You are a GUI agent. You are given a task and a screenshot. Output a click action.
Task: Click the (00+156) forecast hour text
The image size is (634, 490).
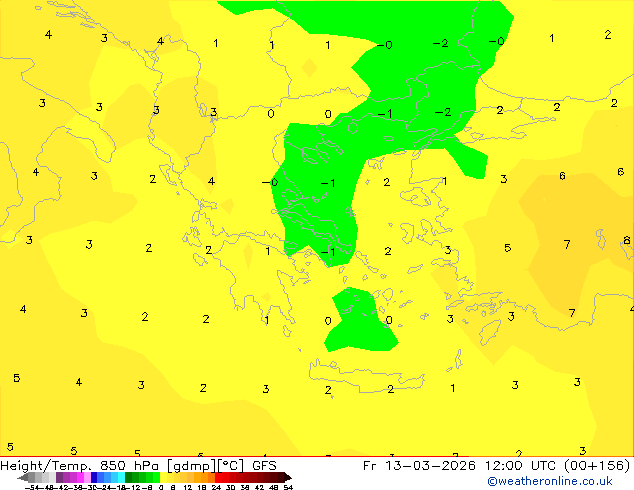click(x=596, y=466)
